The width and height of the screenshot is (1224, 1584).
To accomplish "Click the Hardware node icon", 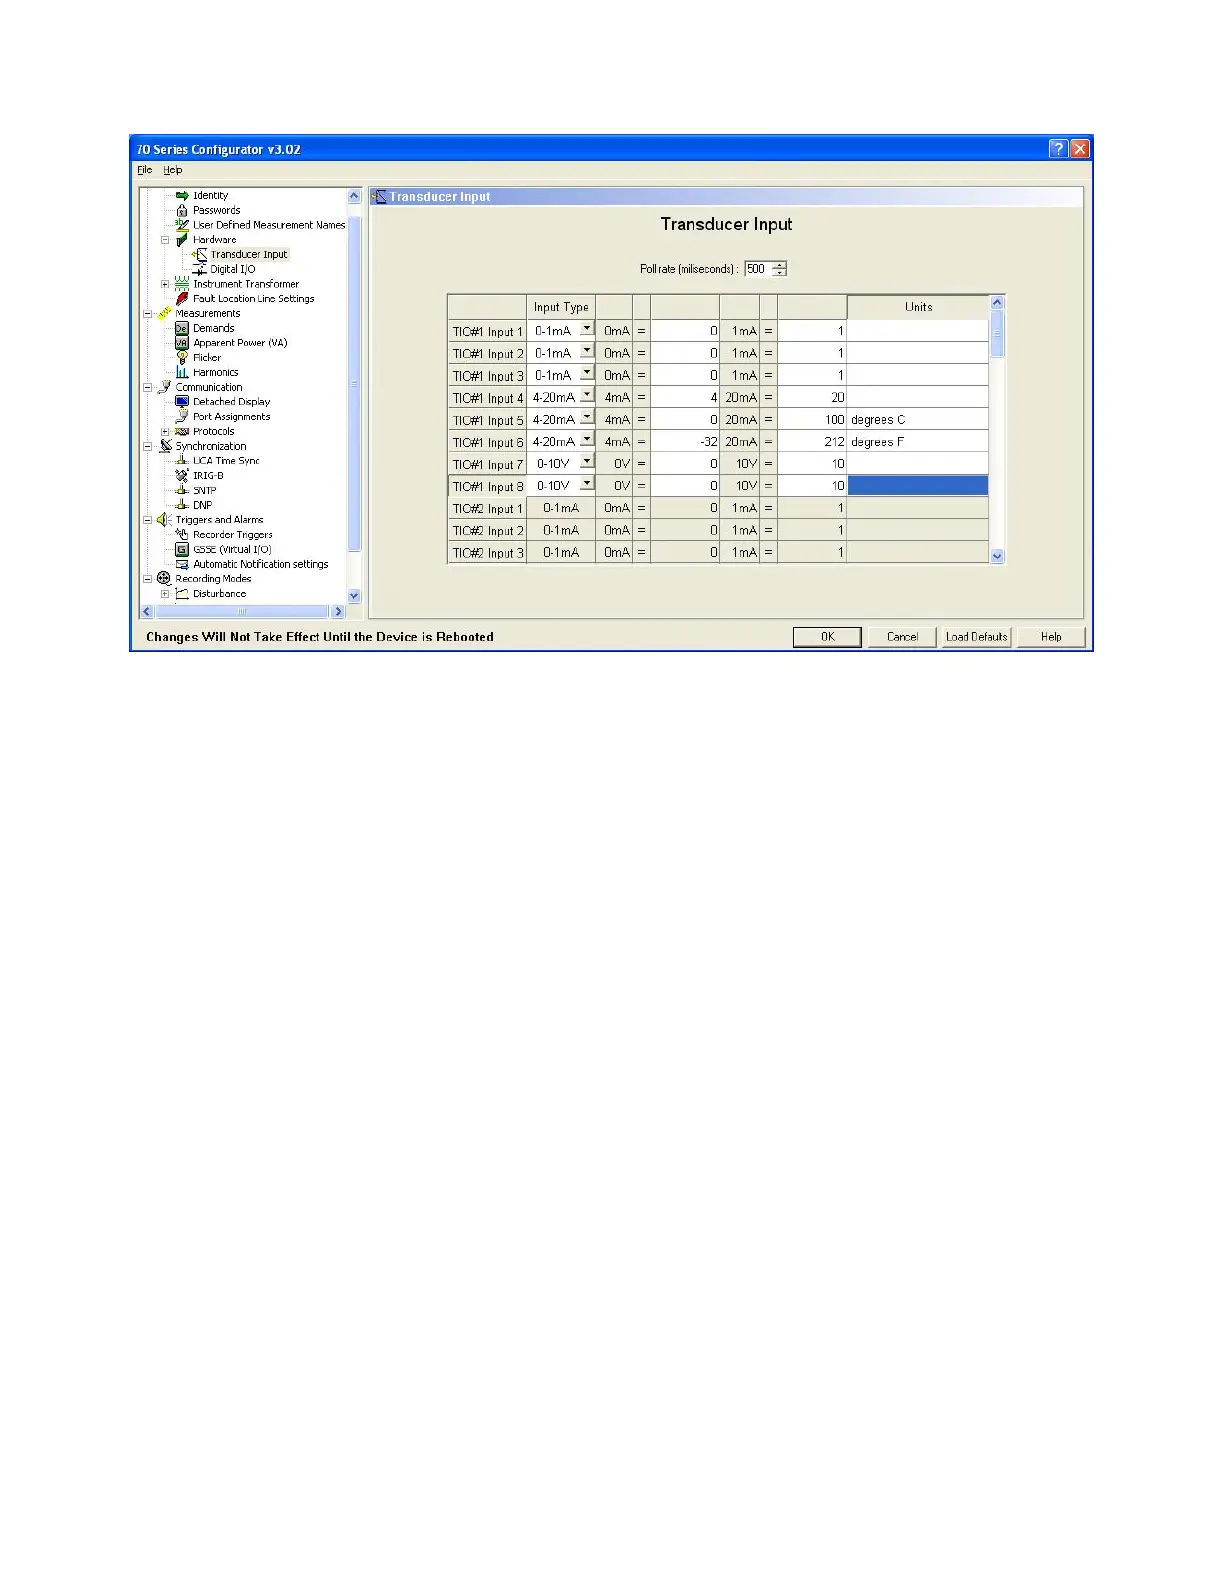I will [x=182, y=240].
